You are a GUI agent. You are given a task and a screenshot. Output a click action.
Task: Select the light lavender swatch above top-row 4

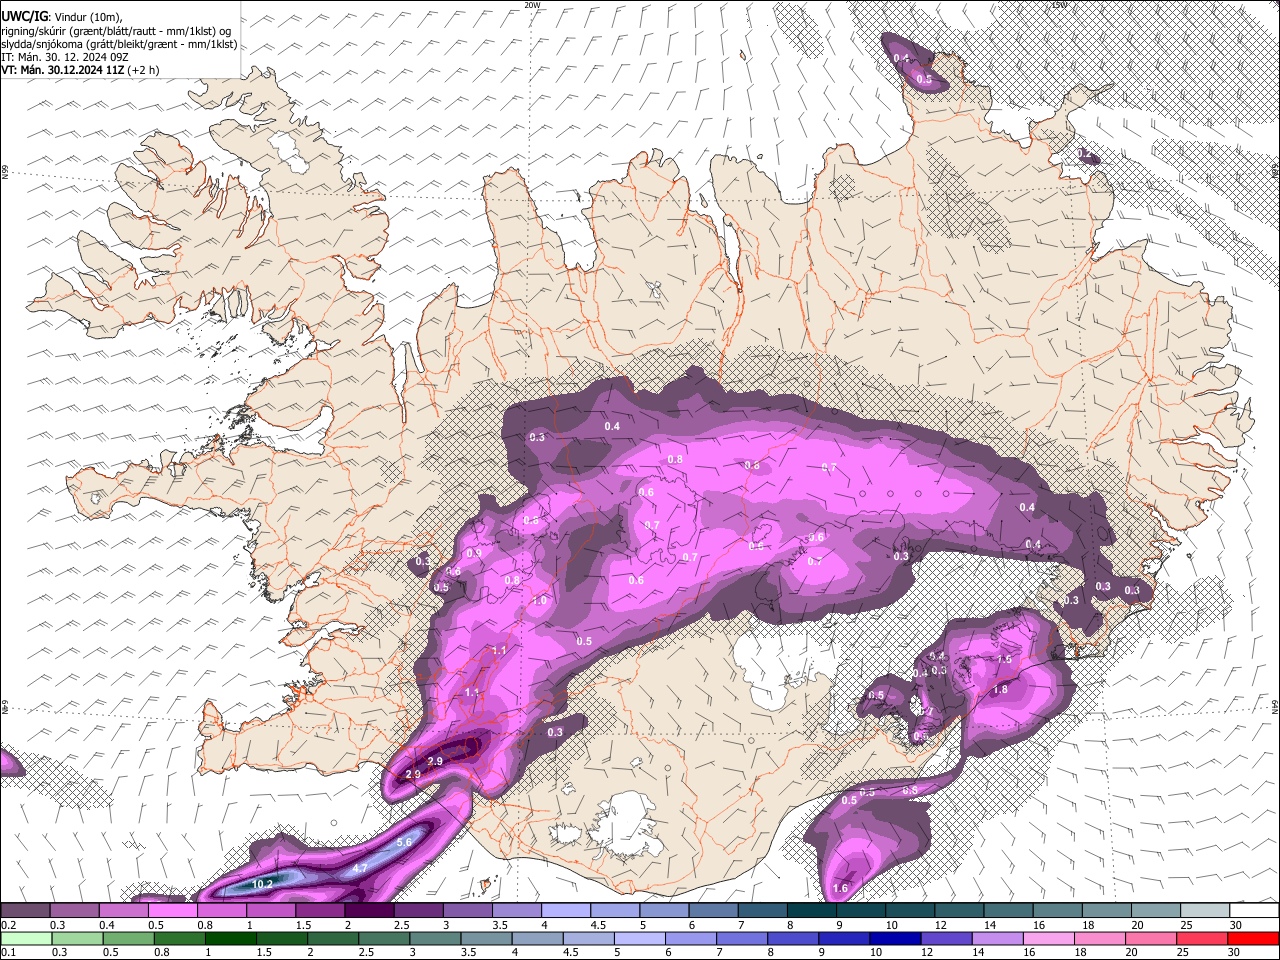pyautogui.click(x=564, y=911)
